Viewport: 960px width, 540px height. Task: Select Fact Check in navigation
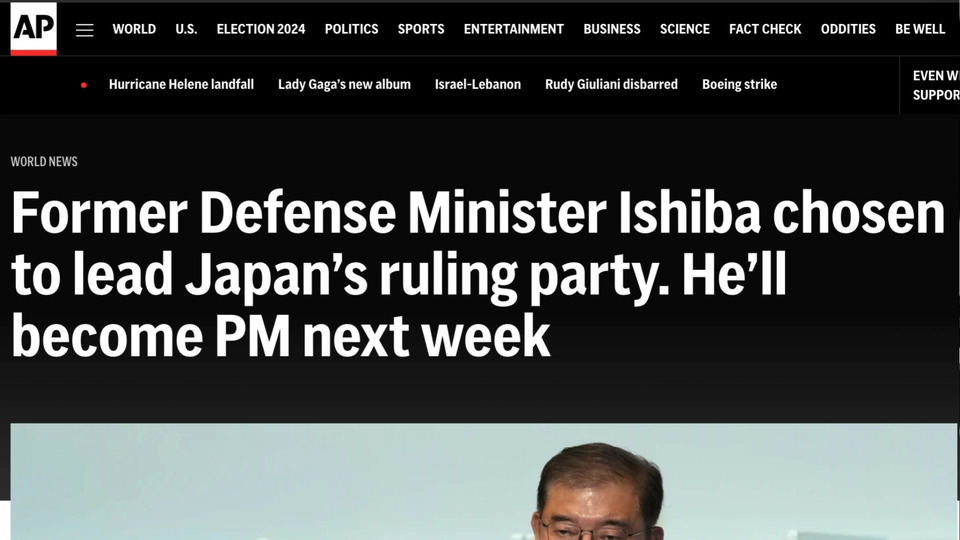pyautogui.click(x=765, y=29)
